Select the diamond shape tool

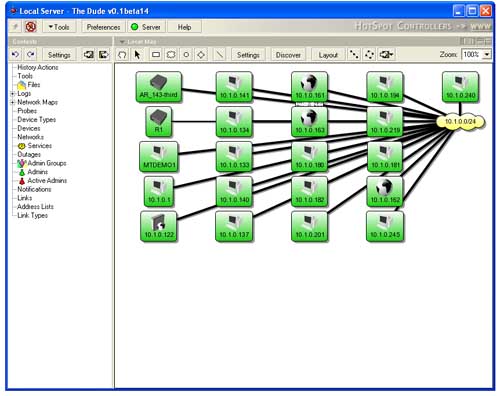(201, 55)
